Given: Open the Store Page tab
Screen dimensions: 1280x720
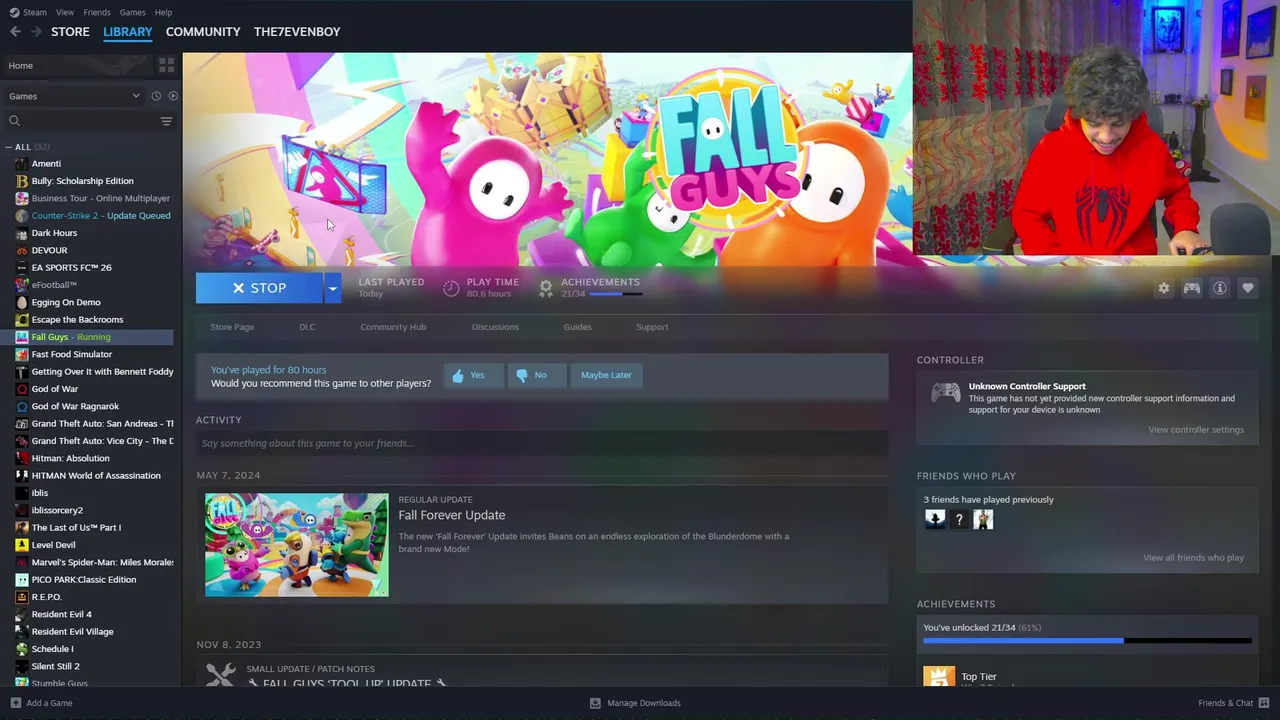Looking at the screenshot, I should point(232,327).
